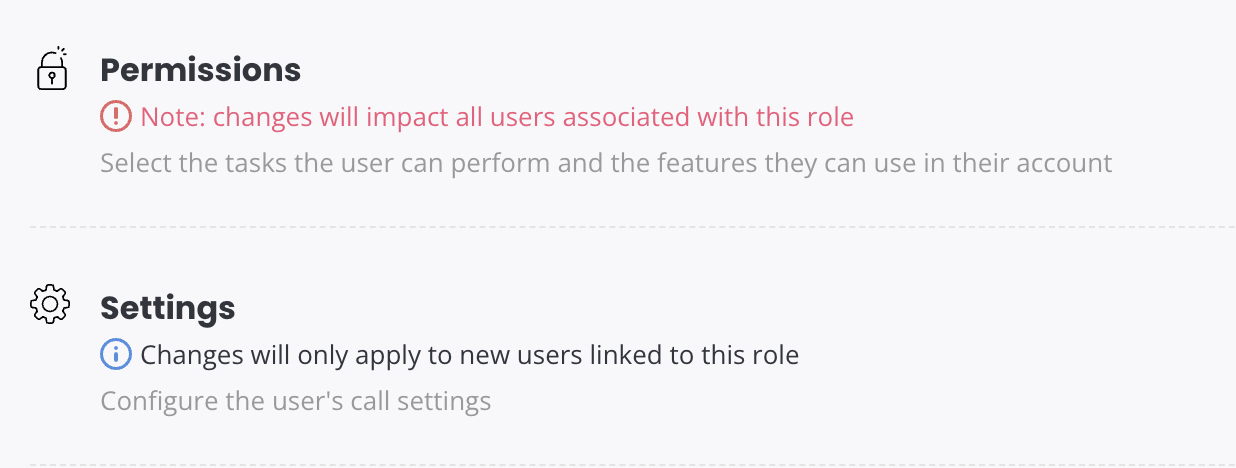The width and height of the screenshot is (1236, 468).
Task: Click the unlocked padlock Permissions icon
Action: (52, 69)
